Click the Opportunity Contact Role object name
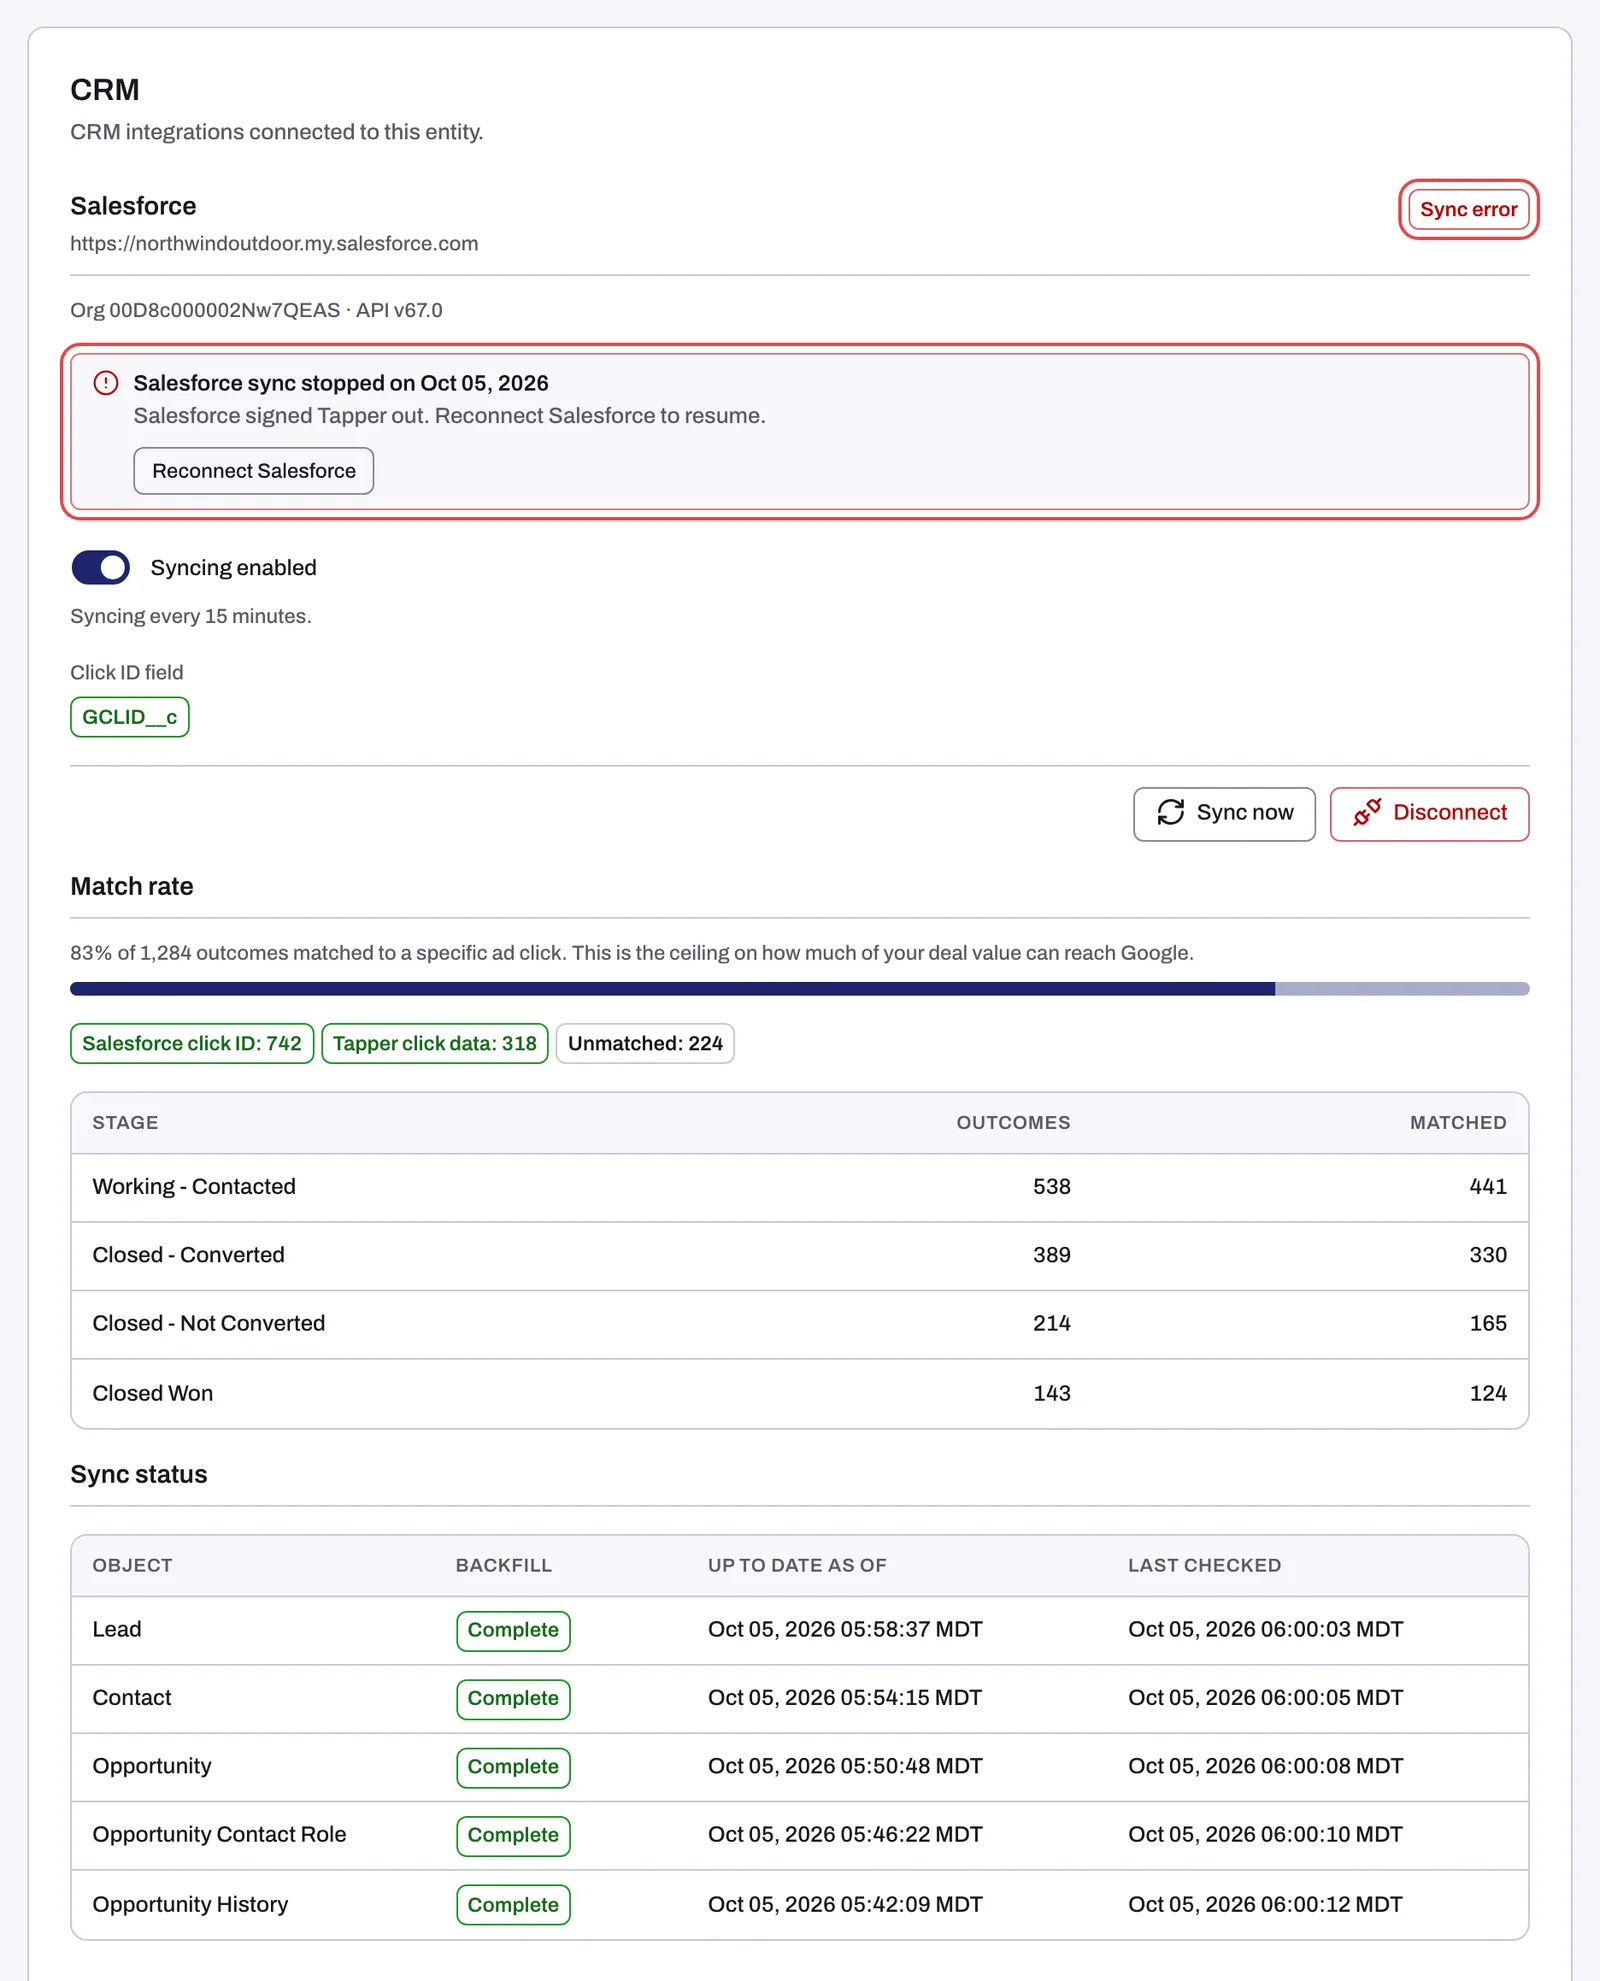The width and height of the screenshot is (1600, 1981). (x=219, y=1835)
